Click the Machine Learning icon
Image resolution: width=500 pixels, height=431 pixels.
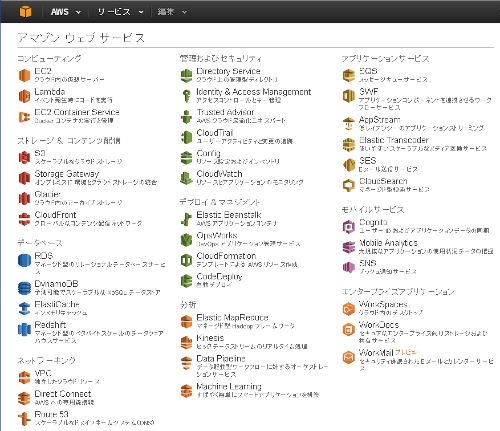(186, 391)
